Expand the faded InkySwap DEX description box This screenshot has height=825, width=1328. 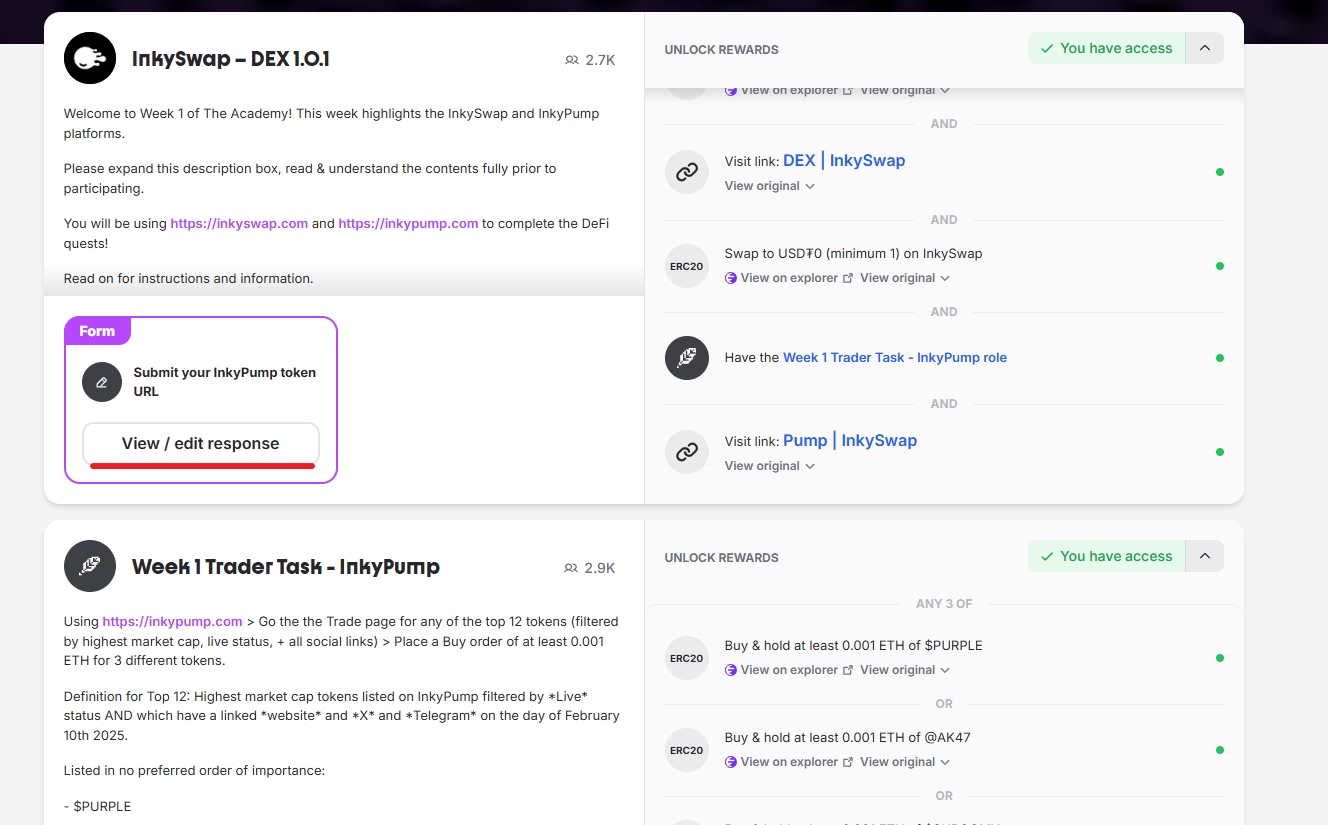[x=344, y=280]
